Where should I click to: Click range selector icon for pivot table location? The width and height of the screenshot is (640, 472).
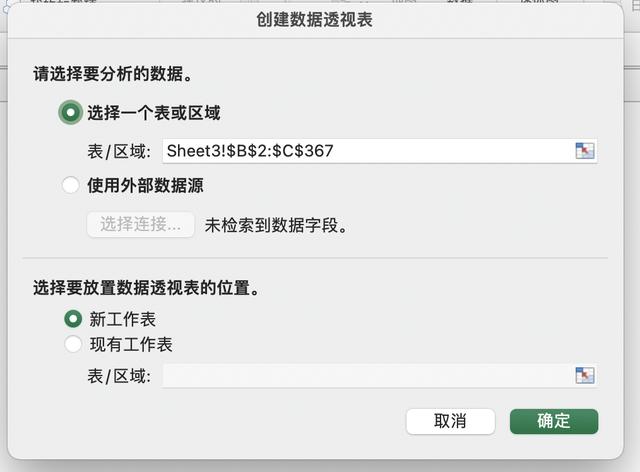[x=585, y=376]
